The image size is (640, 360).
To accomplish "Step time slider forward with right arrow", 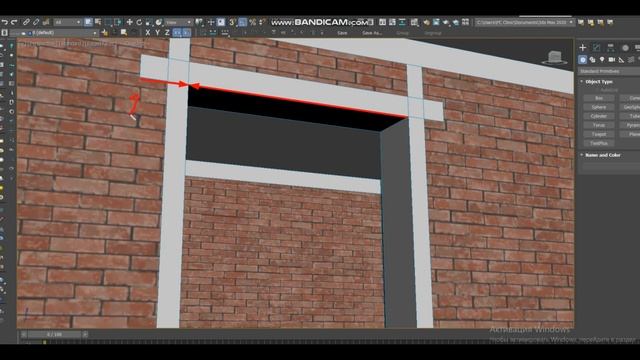I will [x=85, y=334].
